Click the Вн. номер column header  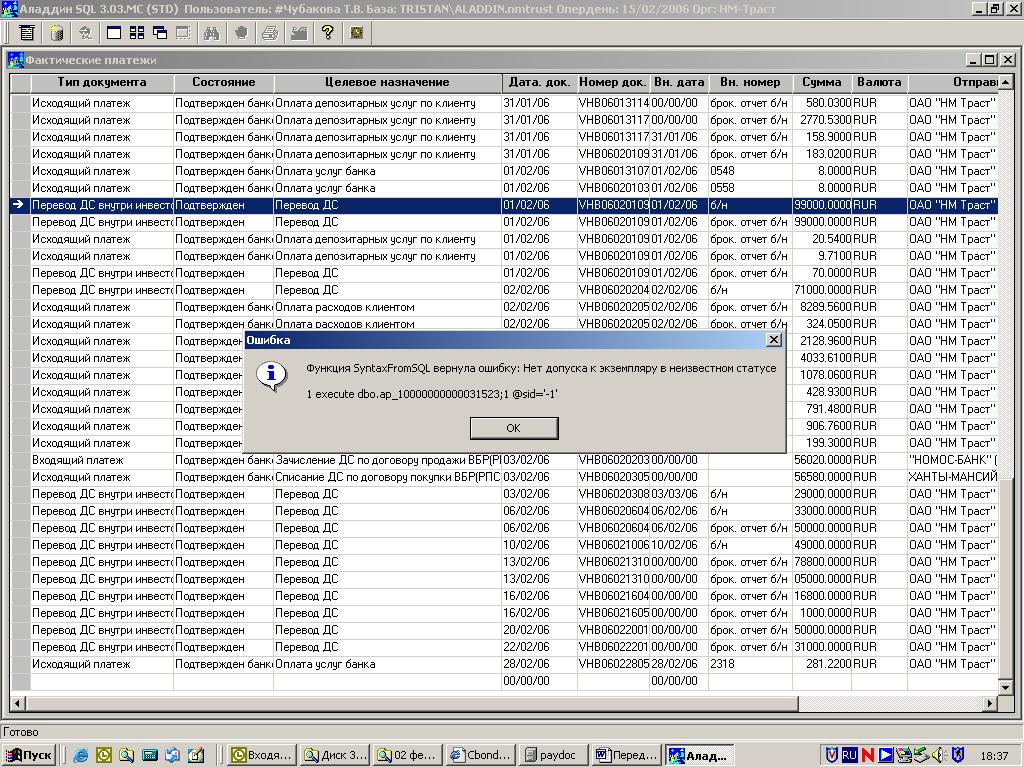750,83
